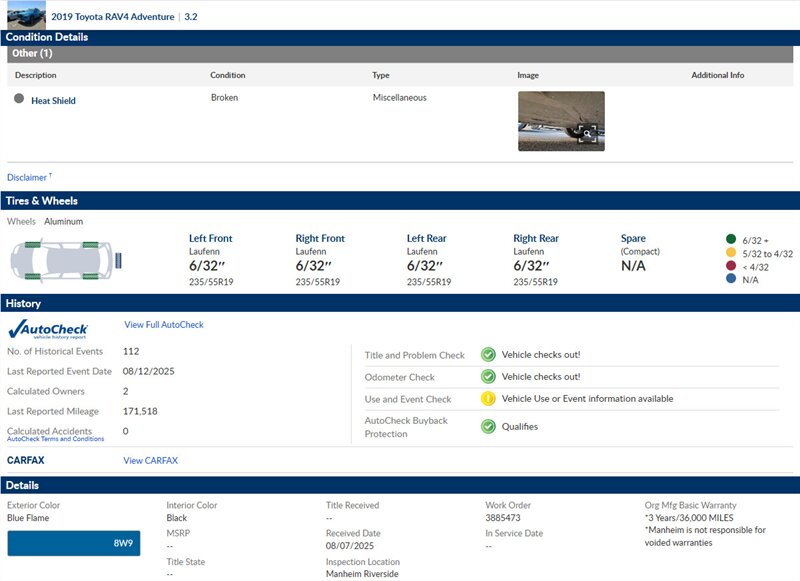The image size is (800, 581).
Task: Click the blue N/A legend dot
Action: (730, 280)
